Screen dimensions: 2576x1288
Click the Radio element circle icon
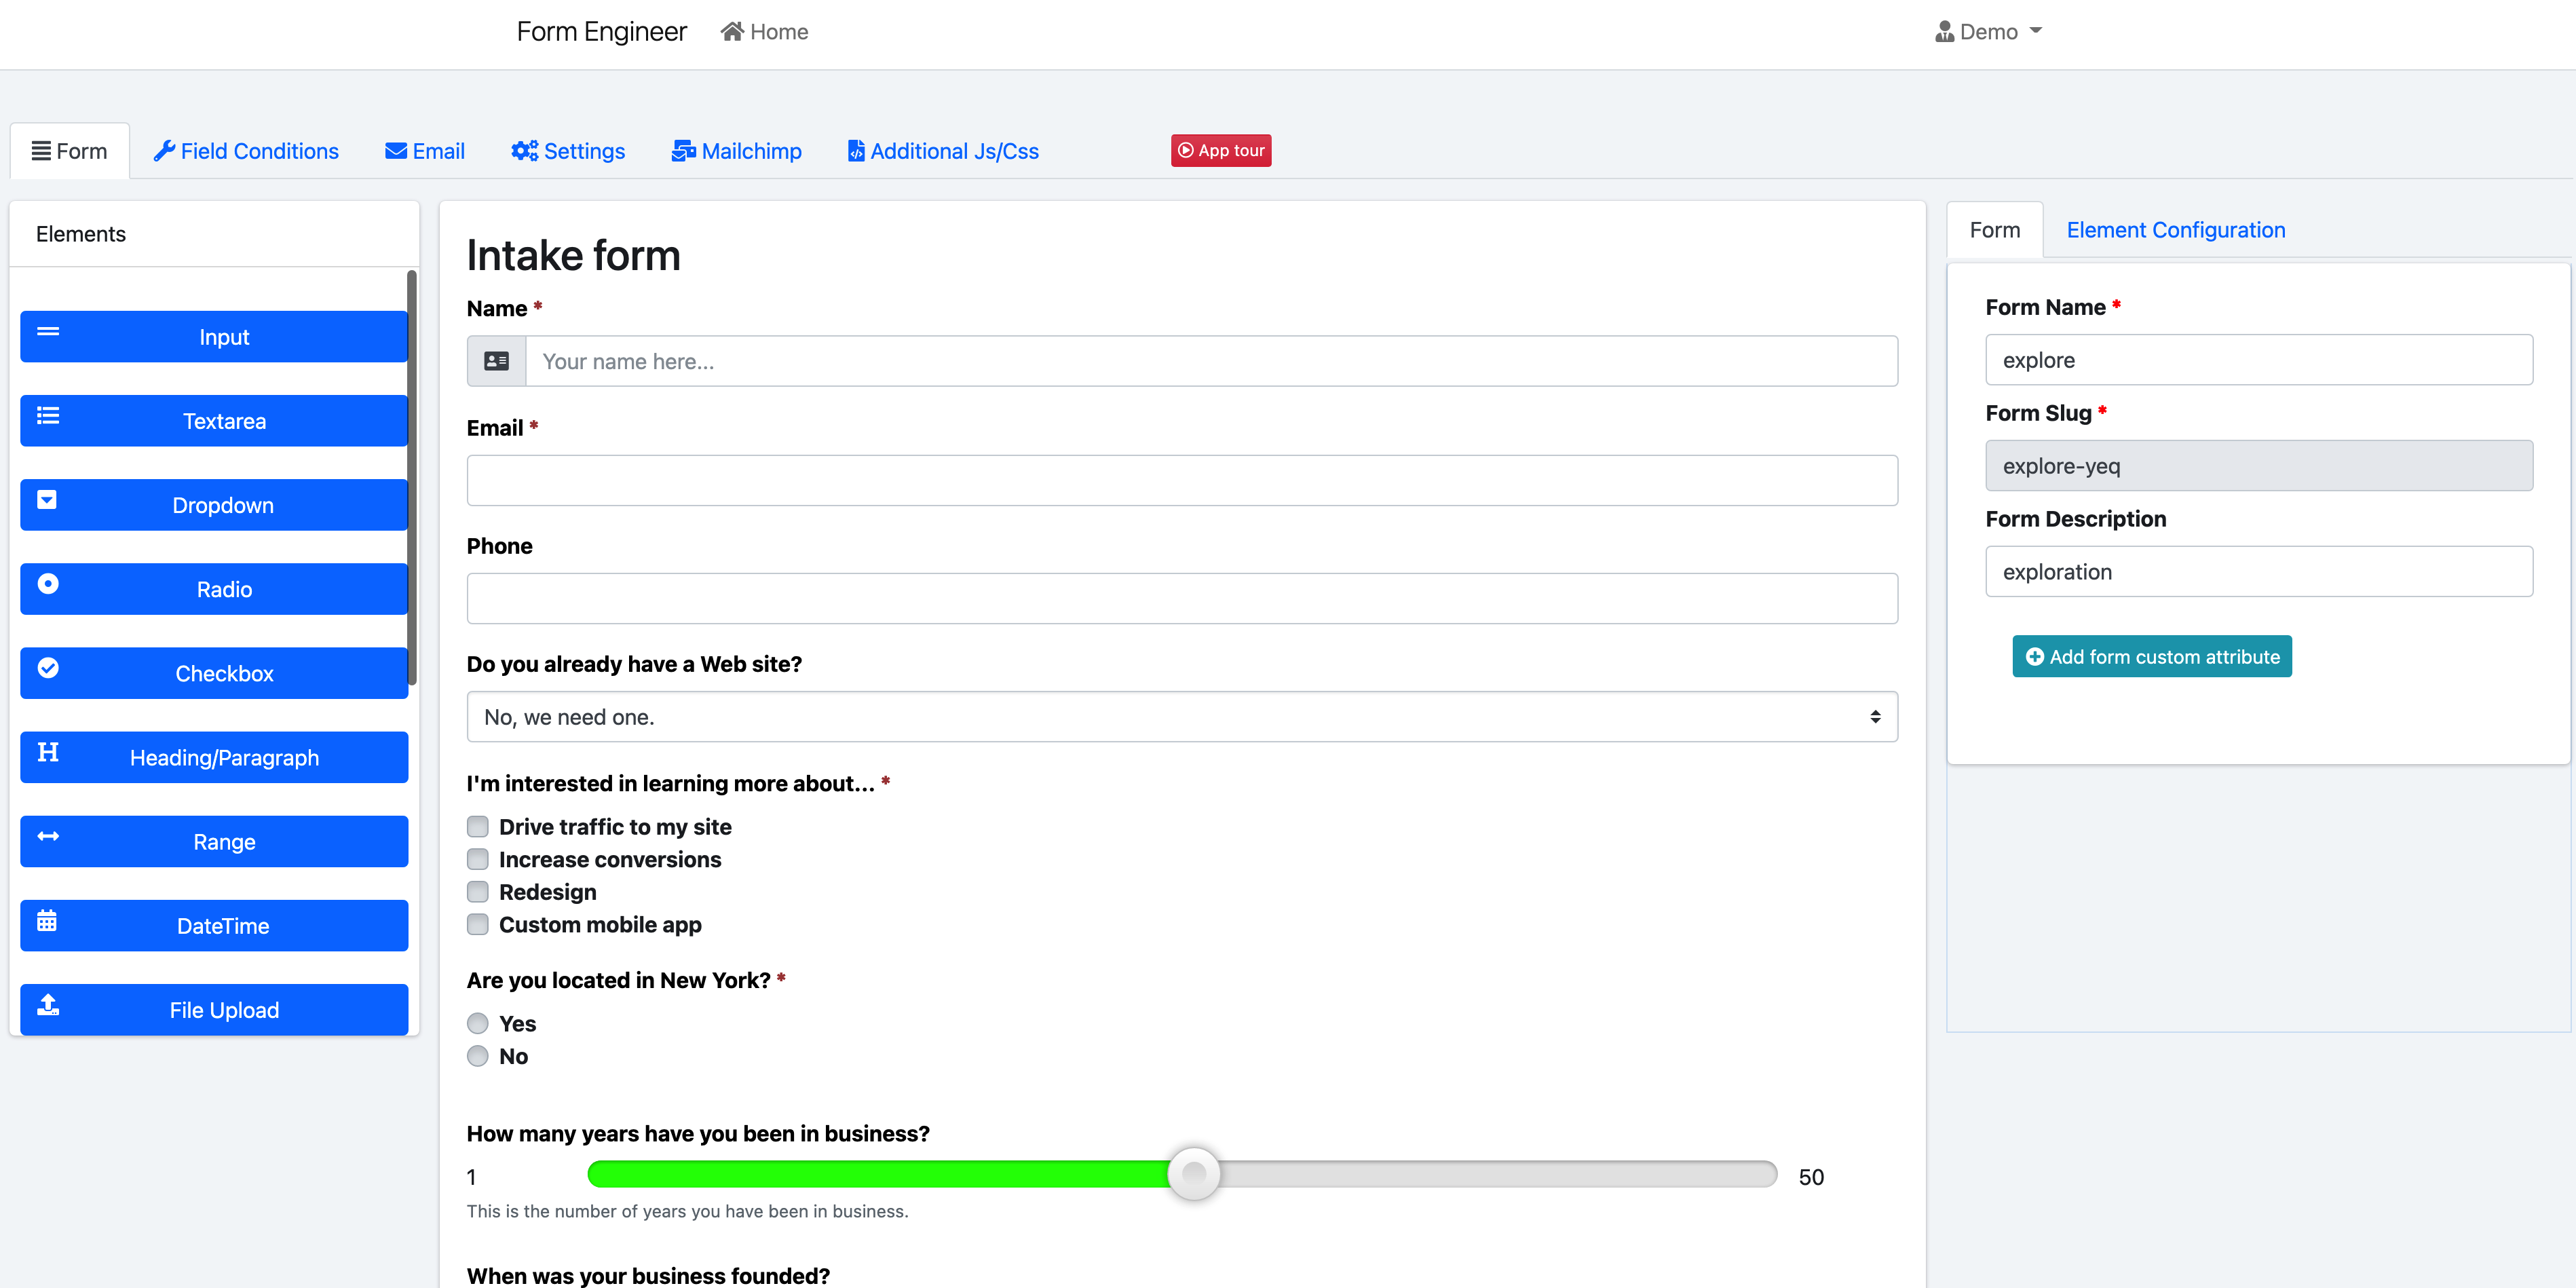(48, 584)
